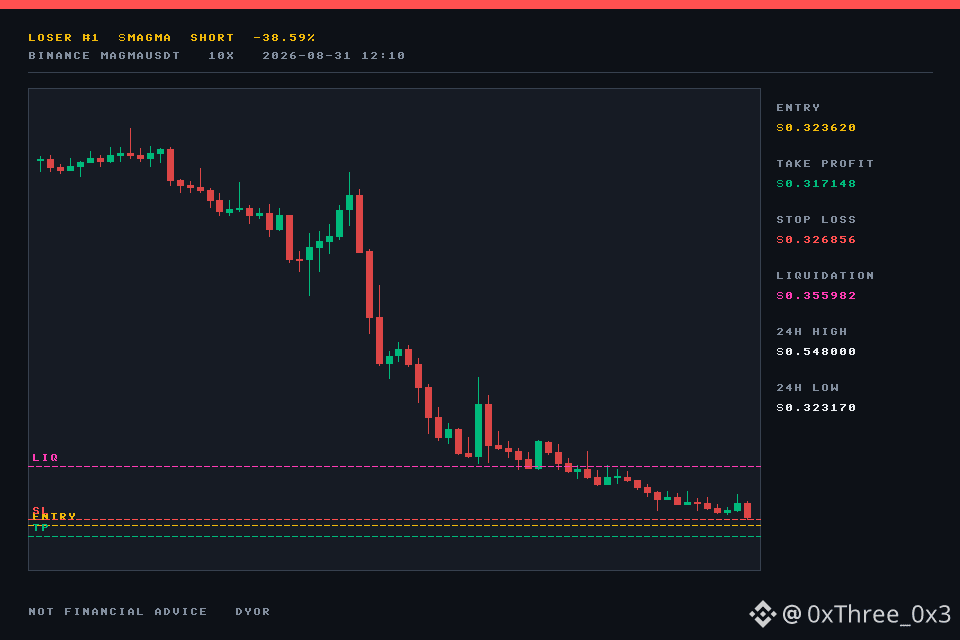Select the entry price $0.323620
960x640 pixels.
(x=816, y=128)
